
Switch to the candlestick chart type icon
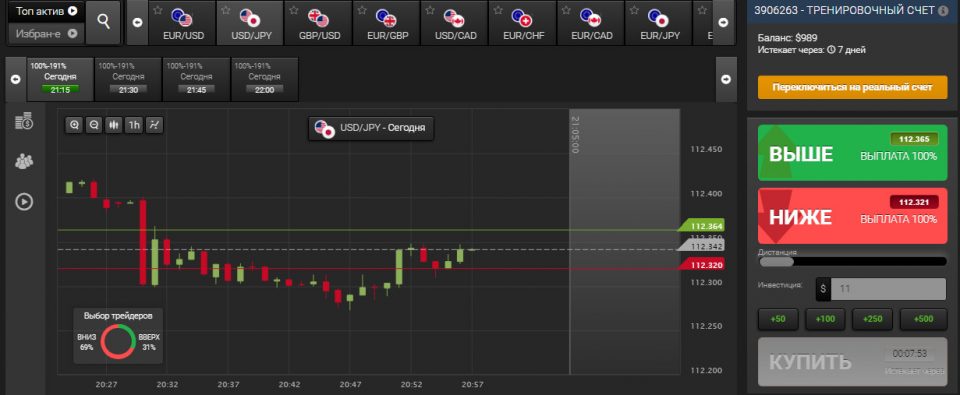point(113,125)
